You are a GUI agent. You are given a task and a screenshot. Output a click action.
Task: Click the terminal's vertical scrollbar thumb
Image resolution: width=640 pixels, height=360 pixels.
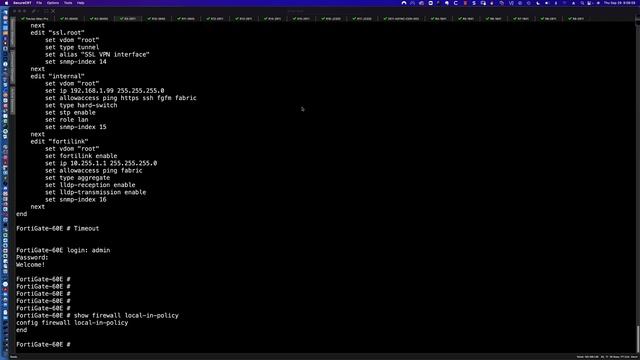click(x=638, y=339)
